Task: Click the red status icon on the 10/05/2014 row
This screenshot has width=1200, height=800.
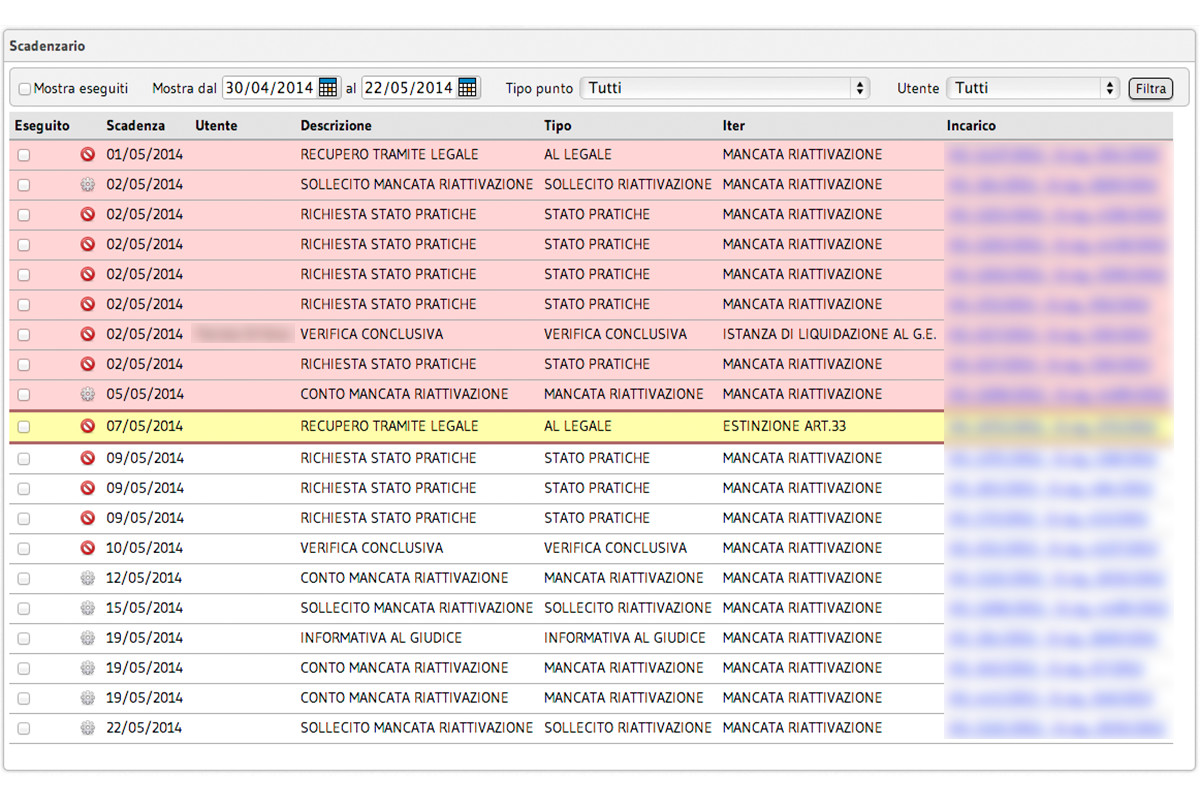Action: [87, 549]
